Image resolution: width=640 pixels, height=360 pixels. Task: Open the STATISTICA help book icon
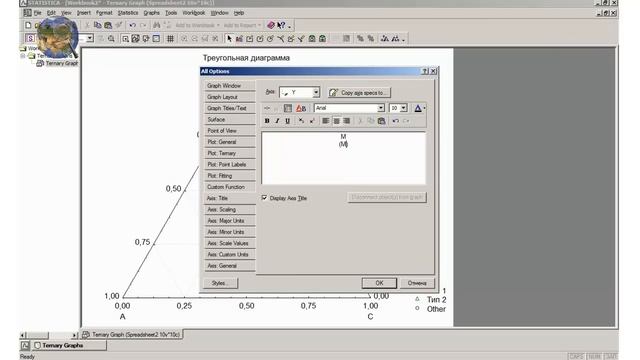point(271,25)
